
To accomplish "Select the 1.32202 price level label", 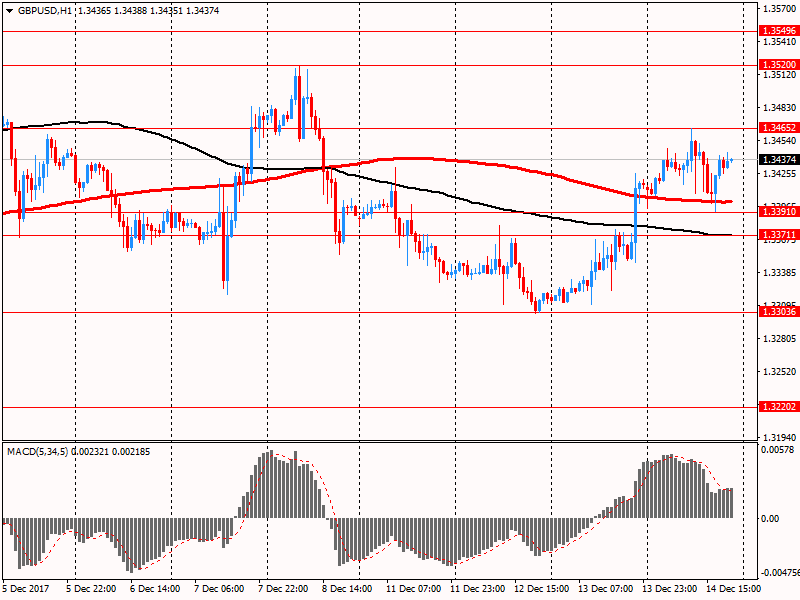I will (779, 407).
